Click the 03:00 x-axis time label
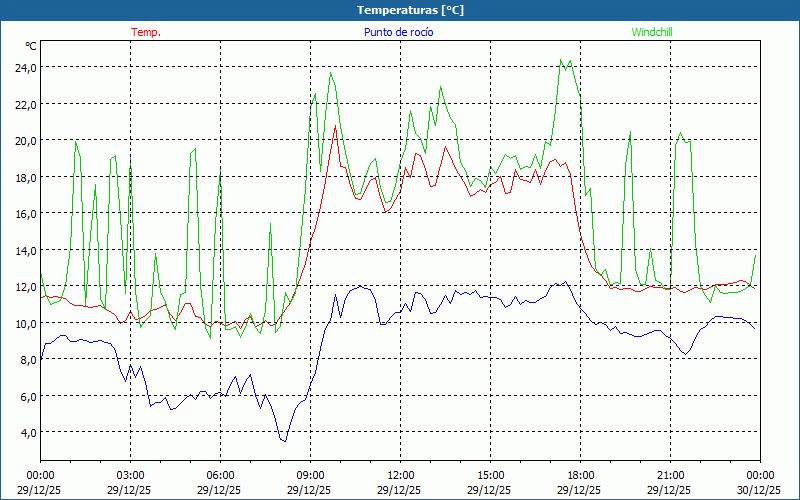 pos(130,475)
